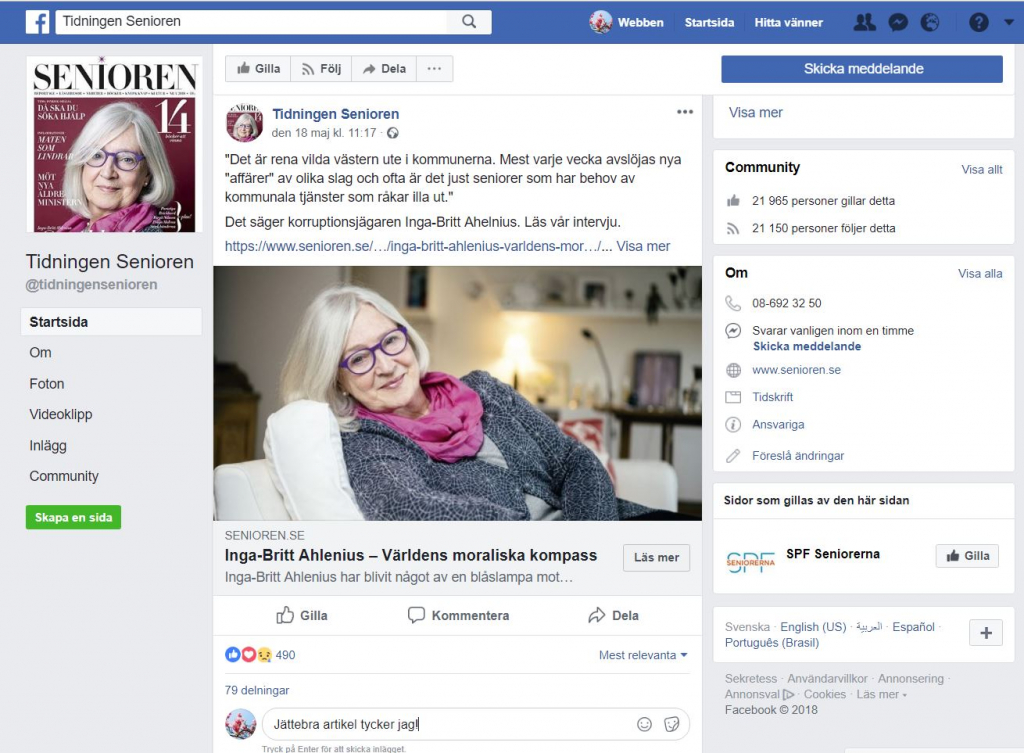Open the Mest relevanta sorting dropdown
The width and height of the screenshot is (1024, 753).
643,655
